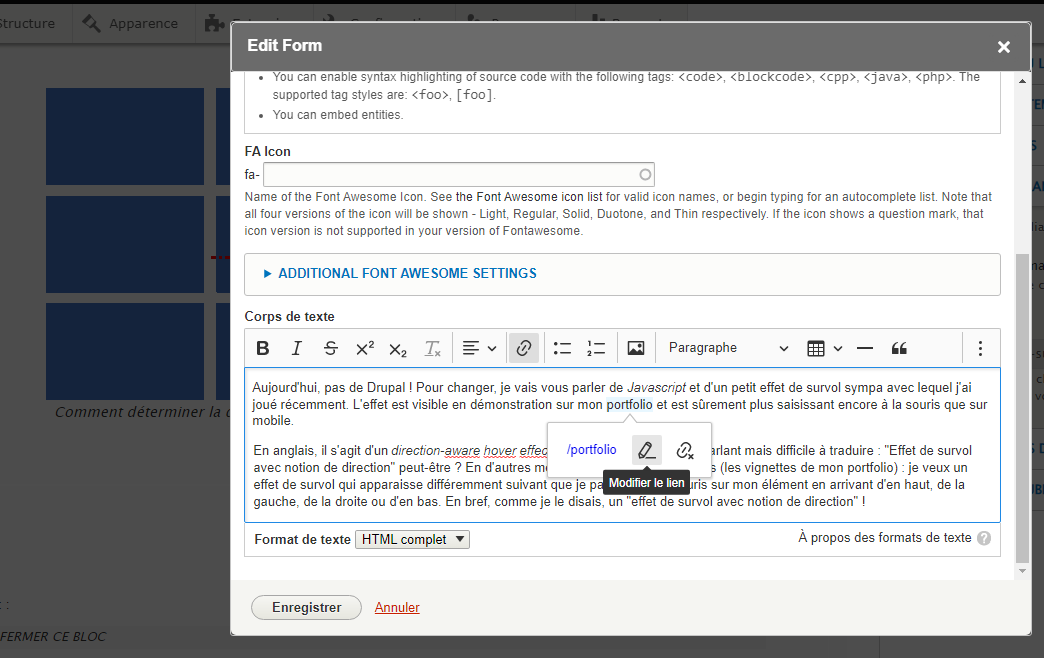The width and height of the screenshot is (1044, 658).
Task: Toggle bold formatting
Action: pos(263,347)
